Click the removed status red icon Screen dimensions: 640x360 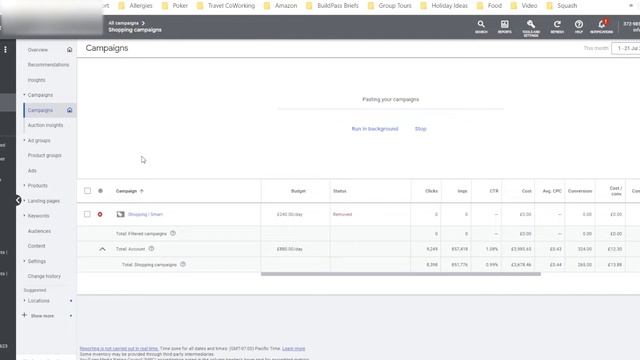coord(100,214)
